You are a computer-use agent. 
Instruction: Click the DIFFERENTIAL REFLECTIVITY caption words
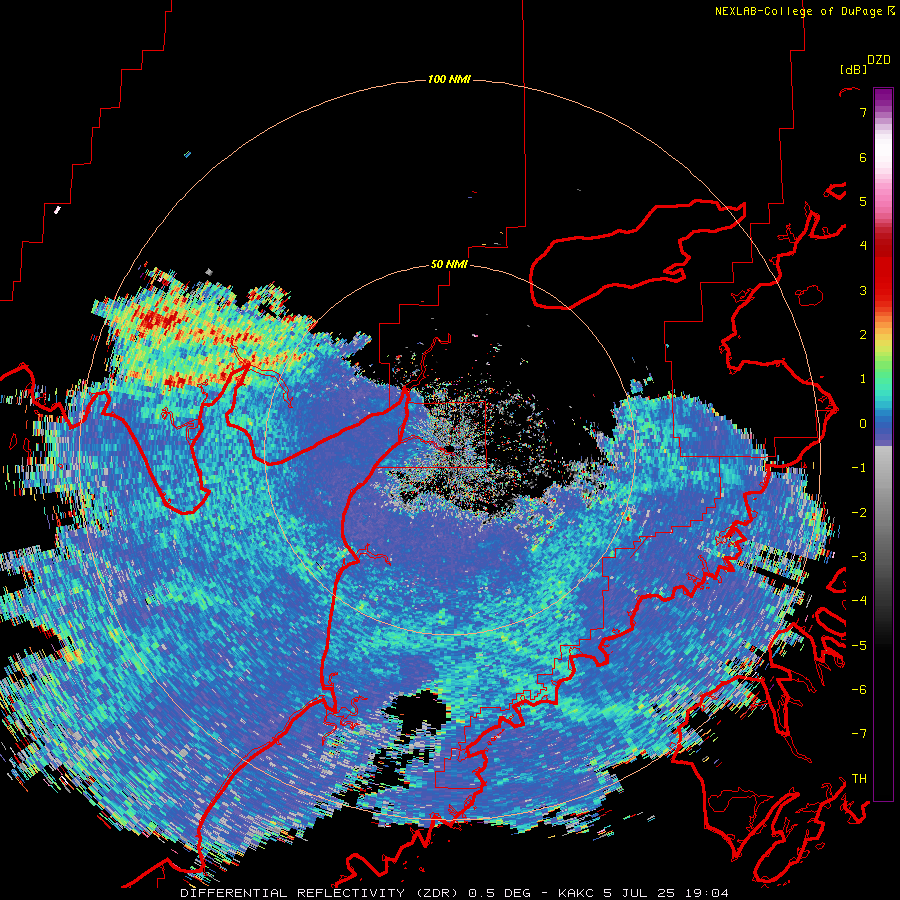tap(293, 893)
